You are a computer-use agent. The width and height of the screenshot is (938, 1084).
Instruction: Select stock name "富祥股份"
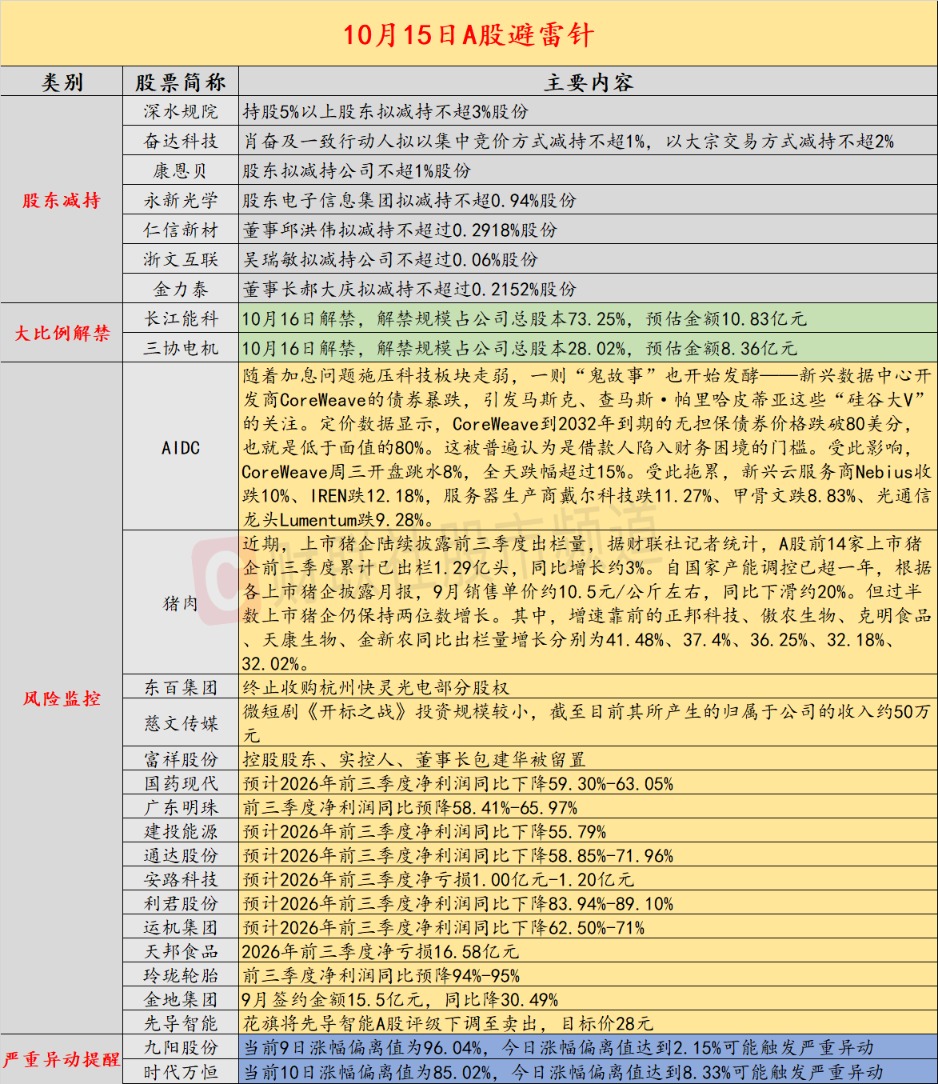point(180,760)
